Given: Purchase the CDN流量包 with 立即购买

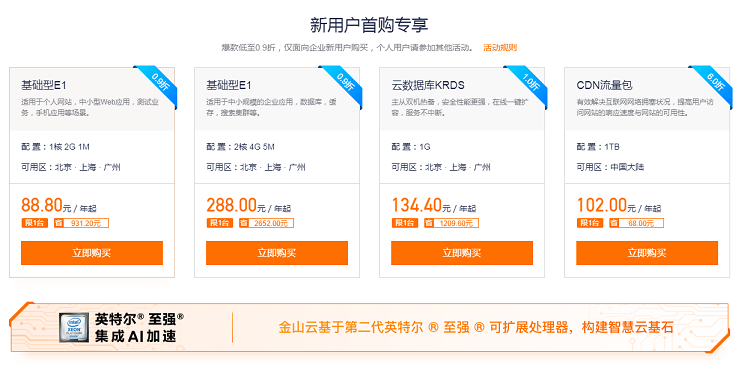Looking at the screenshot, I should [x=647, y=253].
